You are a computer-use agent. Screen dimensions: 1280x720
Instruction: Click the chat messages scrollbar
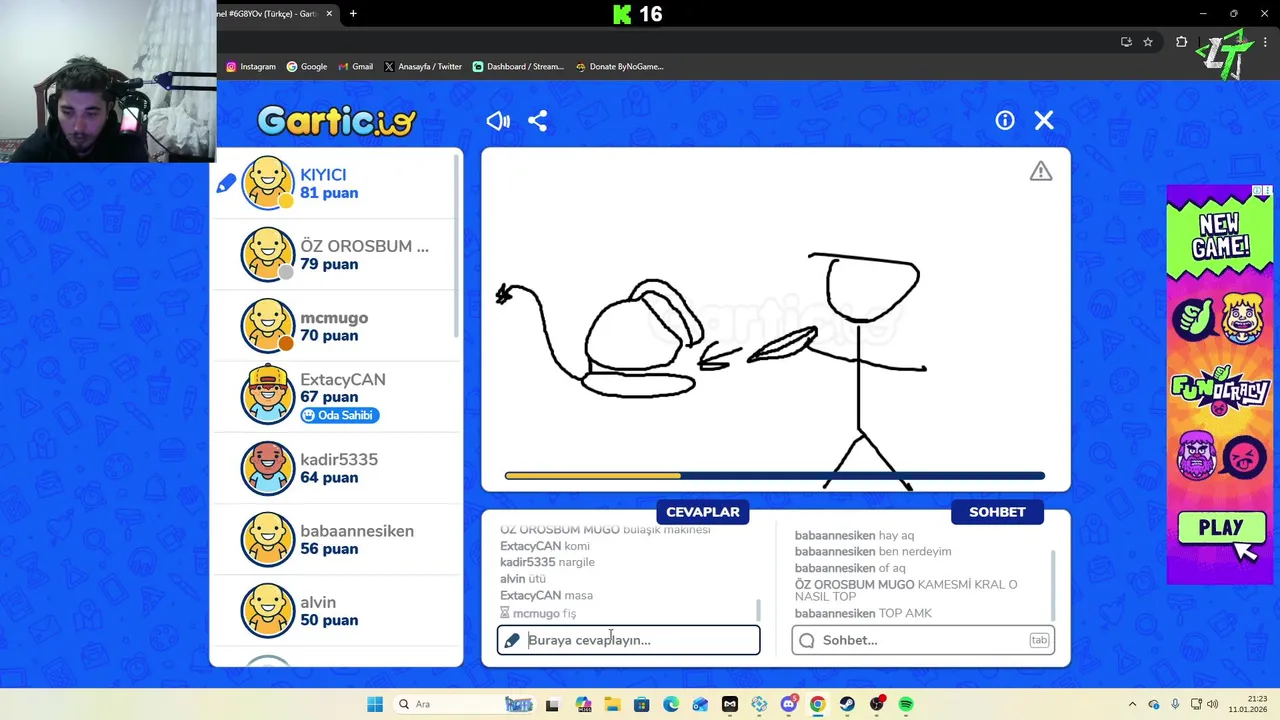point(1052,585)
